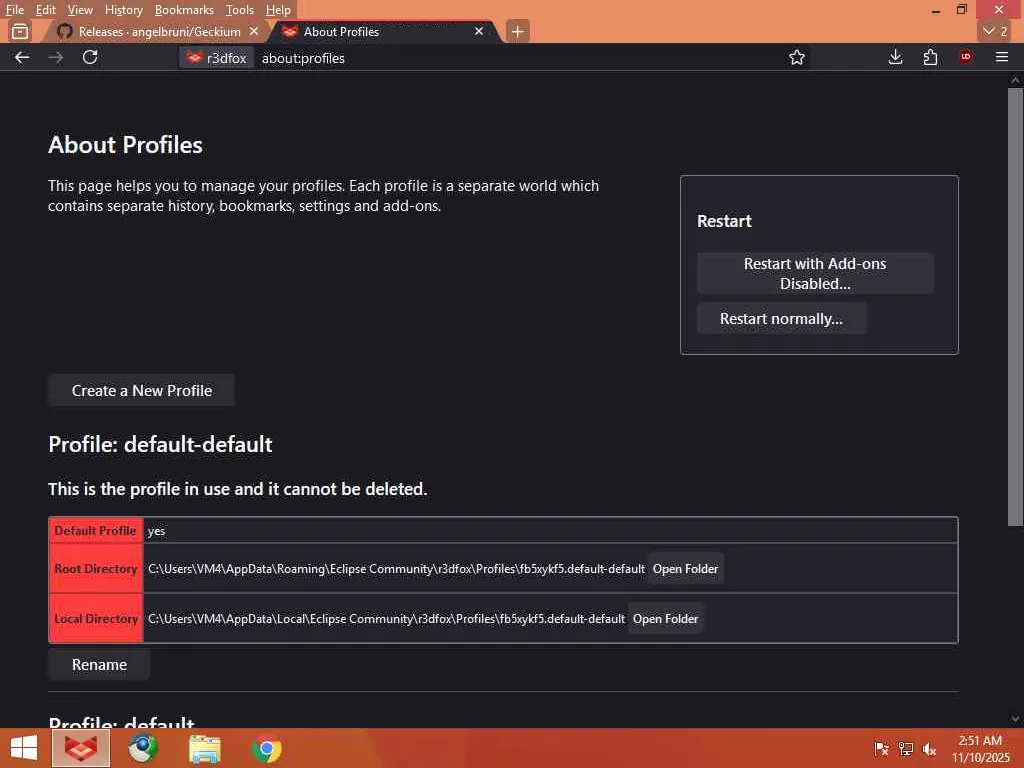
Task: Open the Edit menu
Action: [45, 10]
